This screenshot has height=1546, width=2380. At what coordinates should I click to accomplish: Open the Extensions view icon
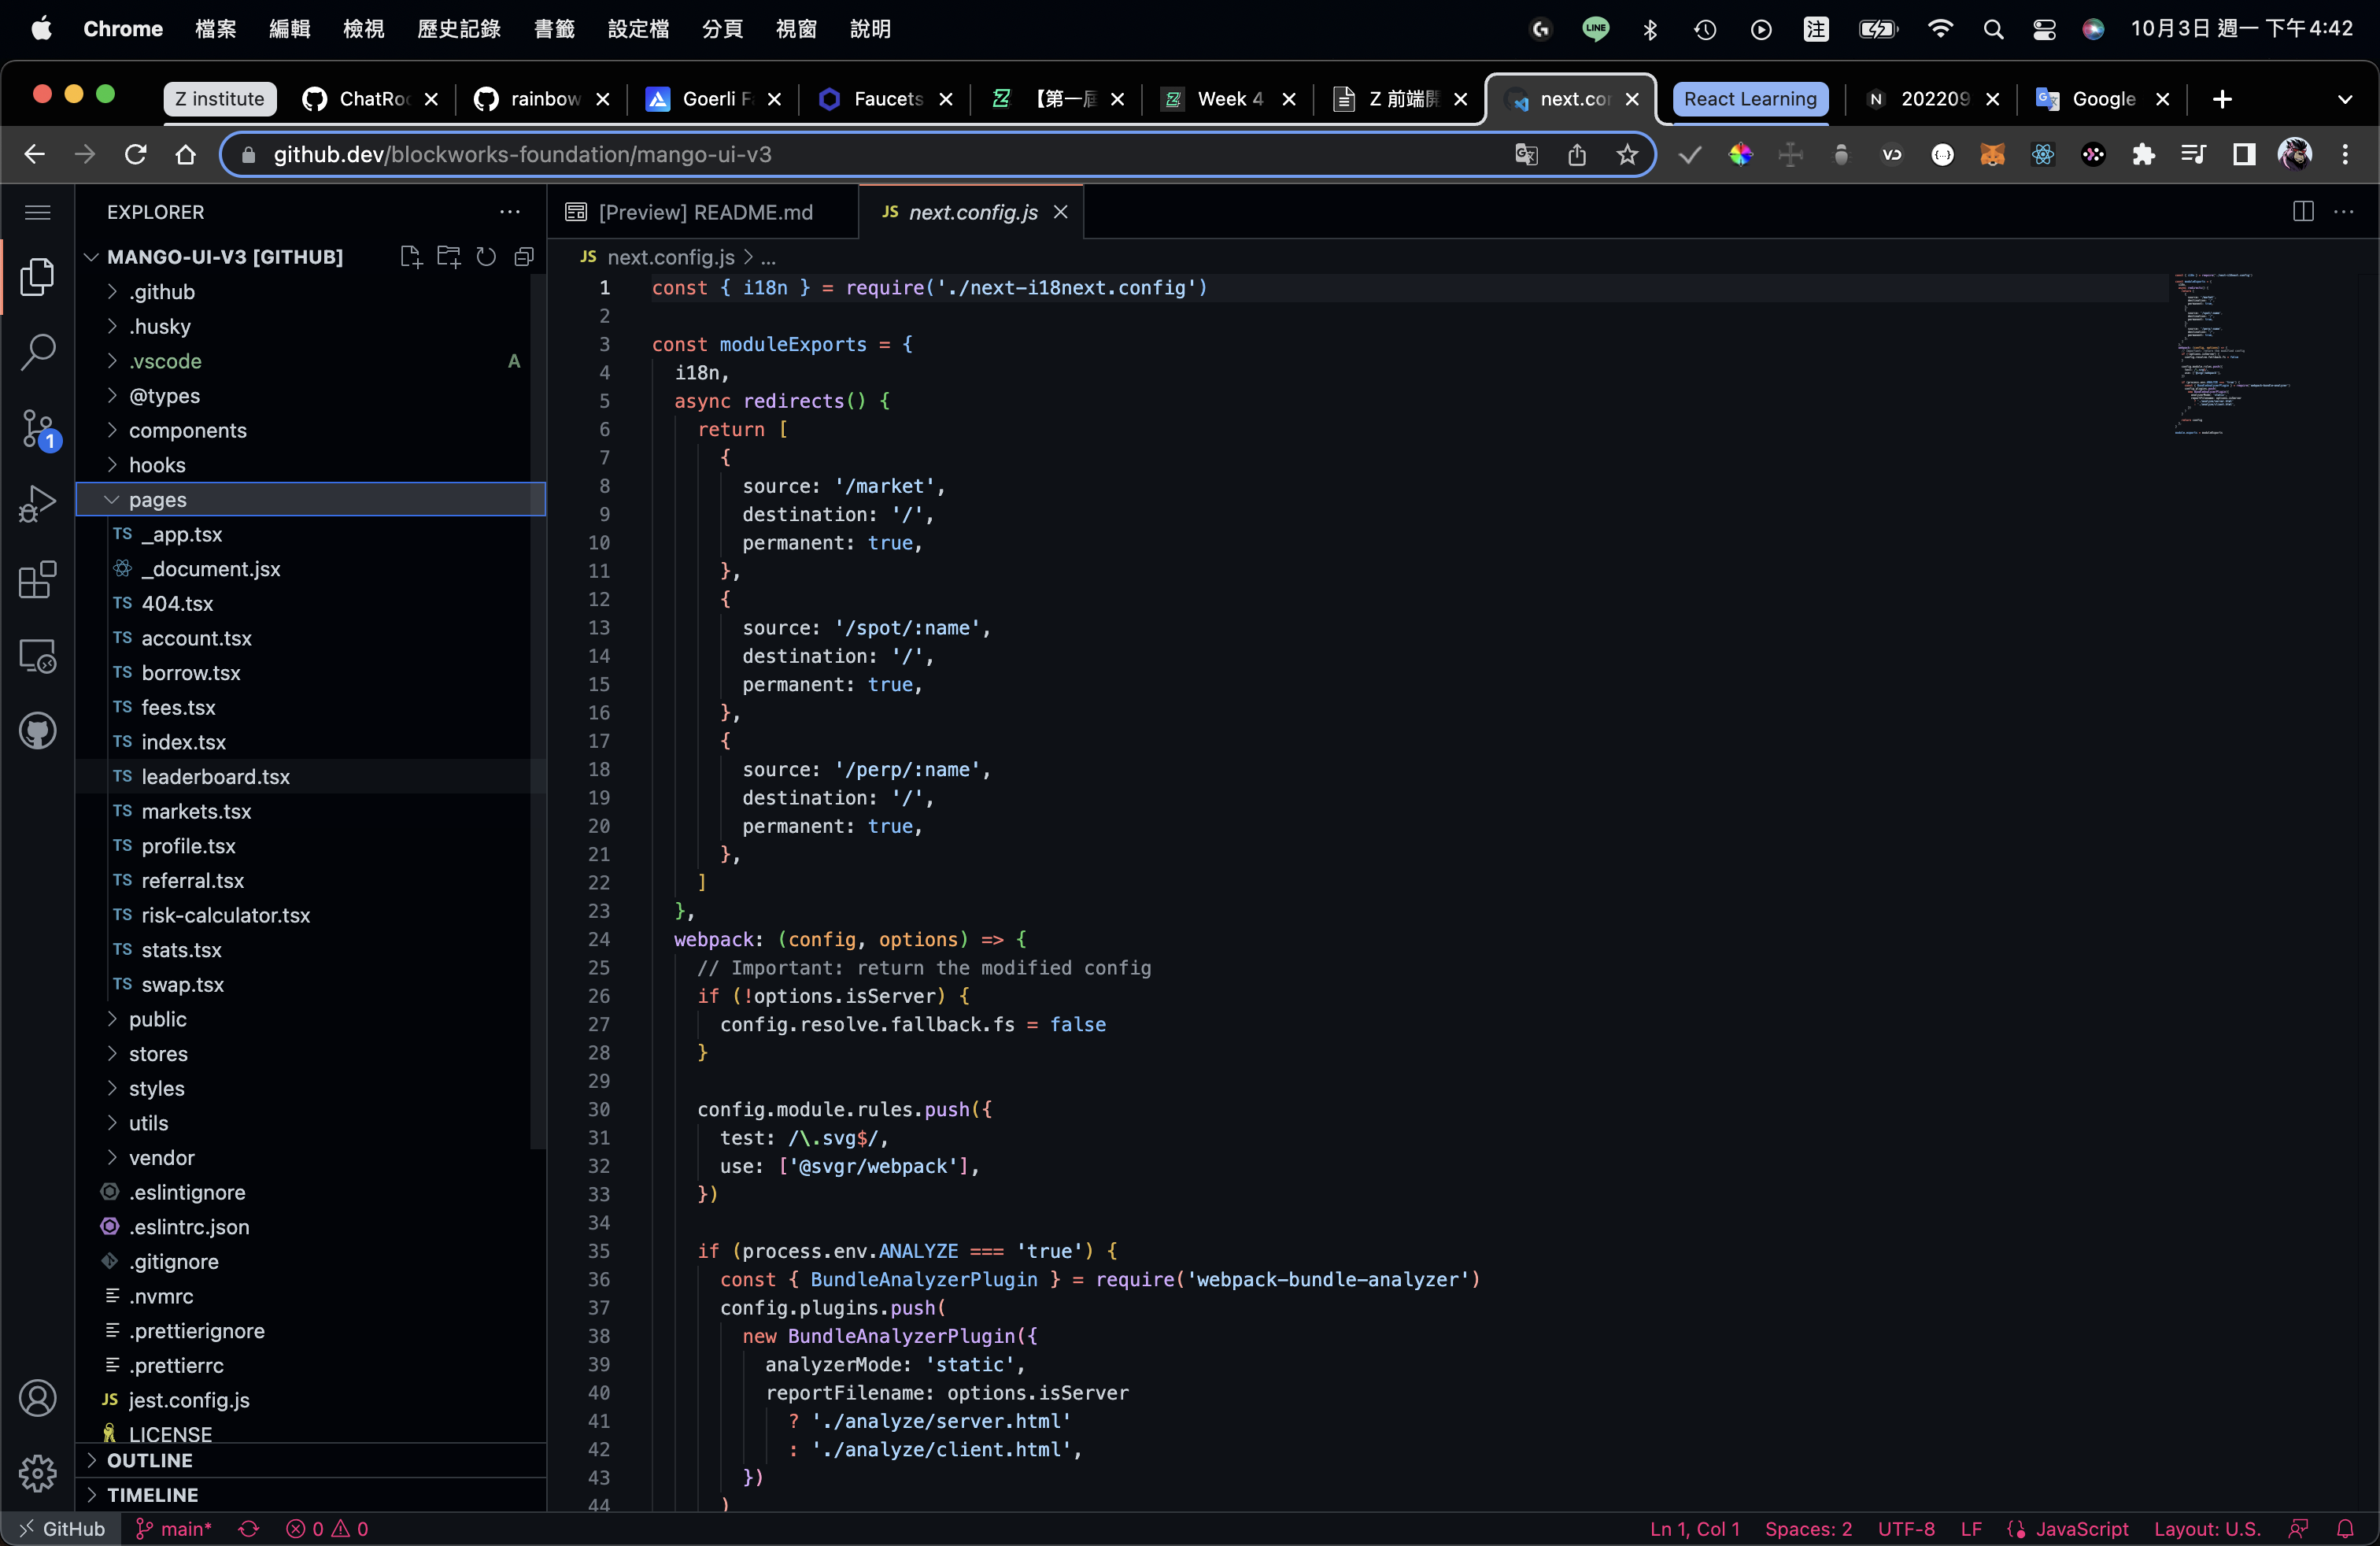(x=37, y=579)
